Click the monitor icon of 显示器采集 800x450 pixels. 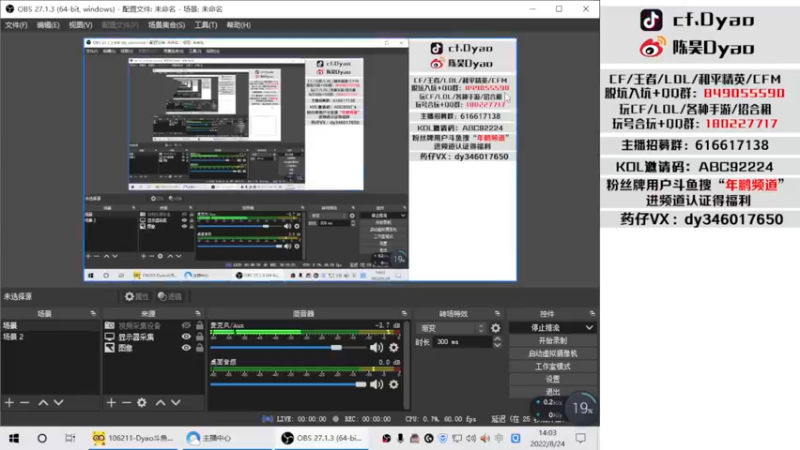click(110, 337)
